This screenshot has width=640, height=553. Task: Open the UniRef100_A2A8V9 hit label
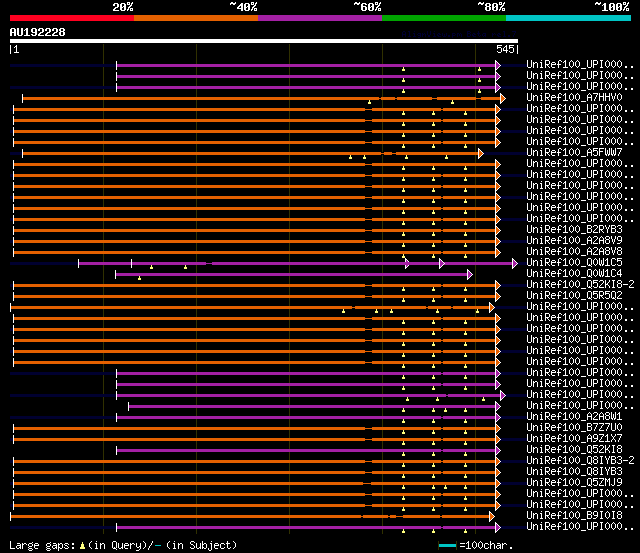[574, 240]
